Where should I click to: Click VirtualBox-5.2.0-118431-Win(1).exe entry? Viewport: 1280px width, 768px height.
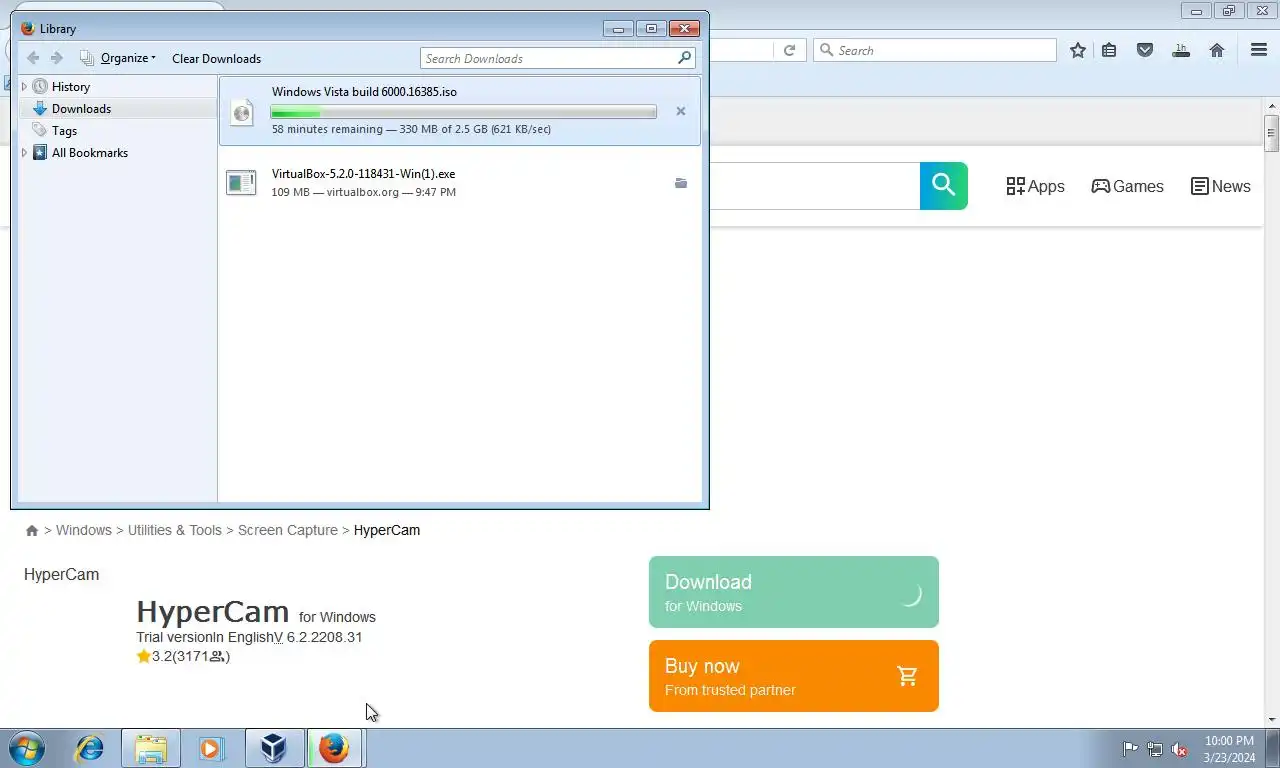[460, 182]
